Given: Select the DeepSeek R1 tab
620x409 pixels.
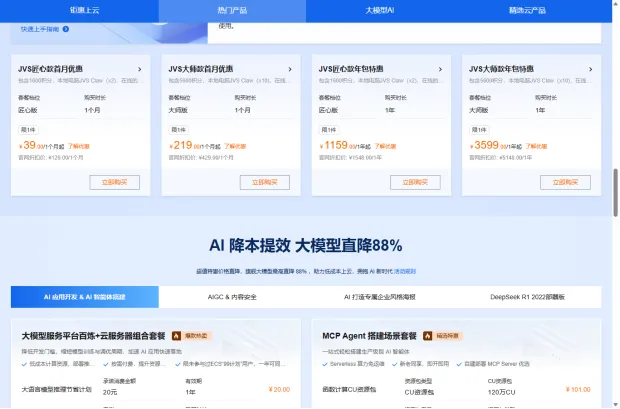Looking at the screenshot, I should point(527,297).
